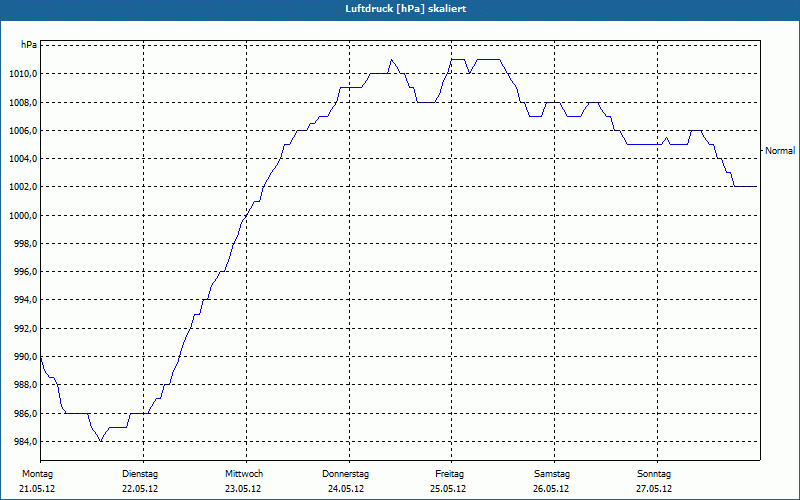Click the date 23.05.12
Image resolution: width=800 pixels, height=500 pixels.
click(243, 489)
